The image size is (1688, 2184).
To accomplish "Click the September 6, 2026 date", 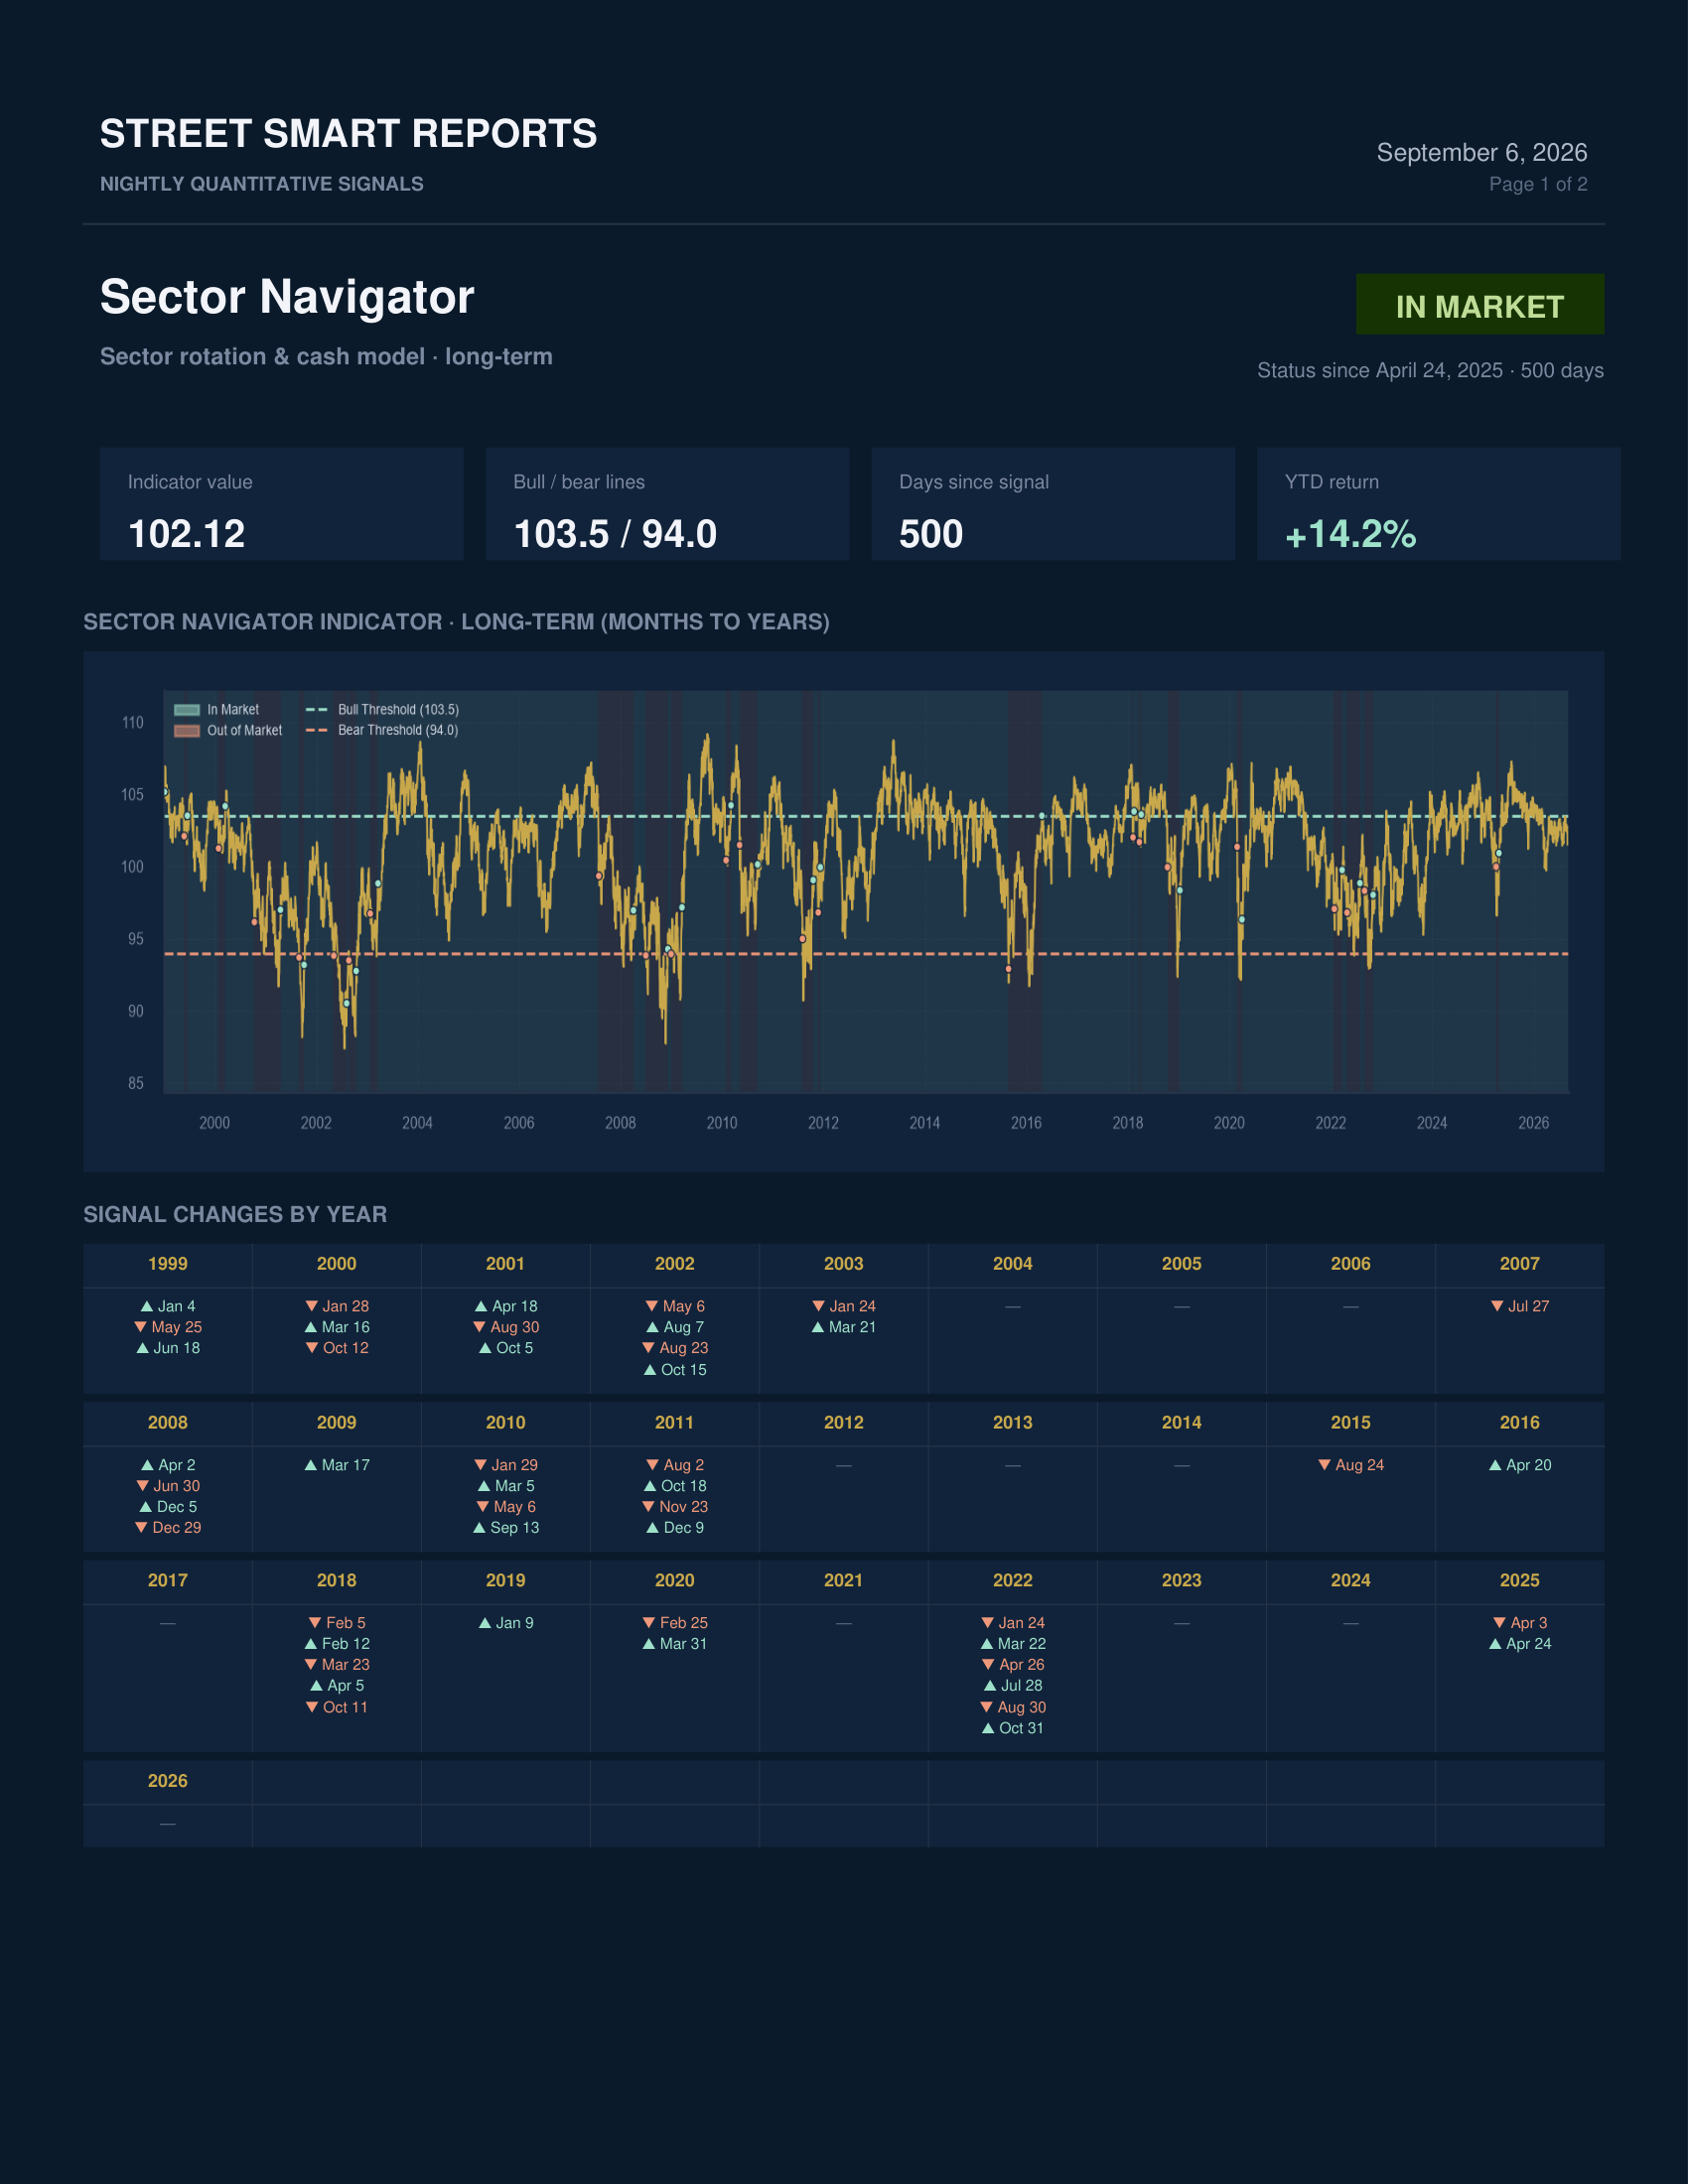I will click(1482, 152).
